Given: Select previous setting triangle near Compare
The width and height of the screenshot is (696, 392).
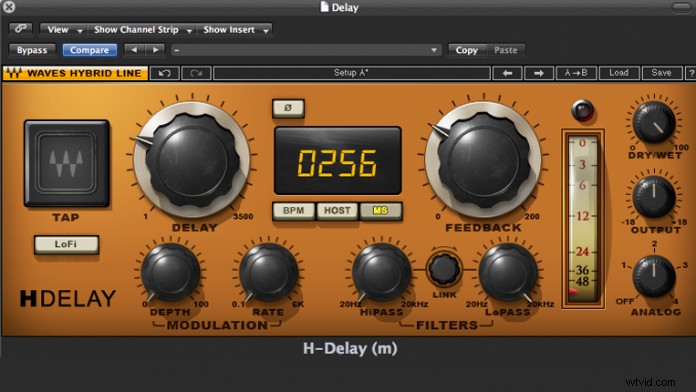Looking at the screenshot, I should pos(134,50).
